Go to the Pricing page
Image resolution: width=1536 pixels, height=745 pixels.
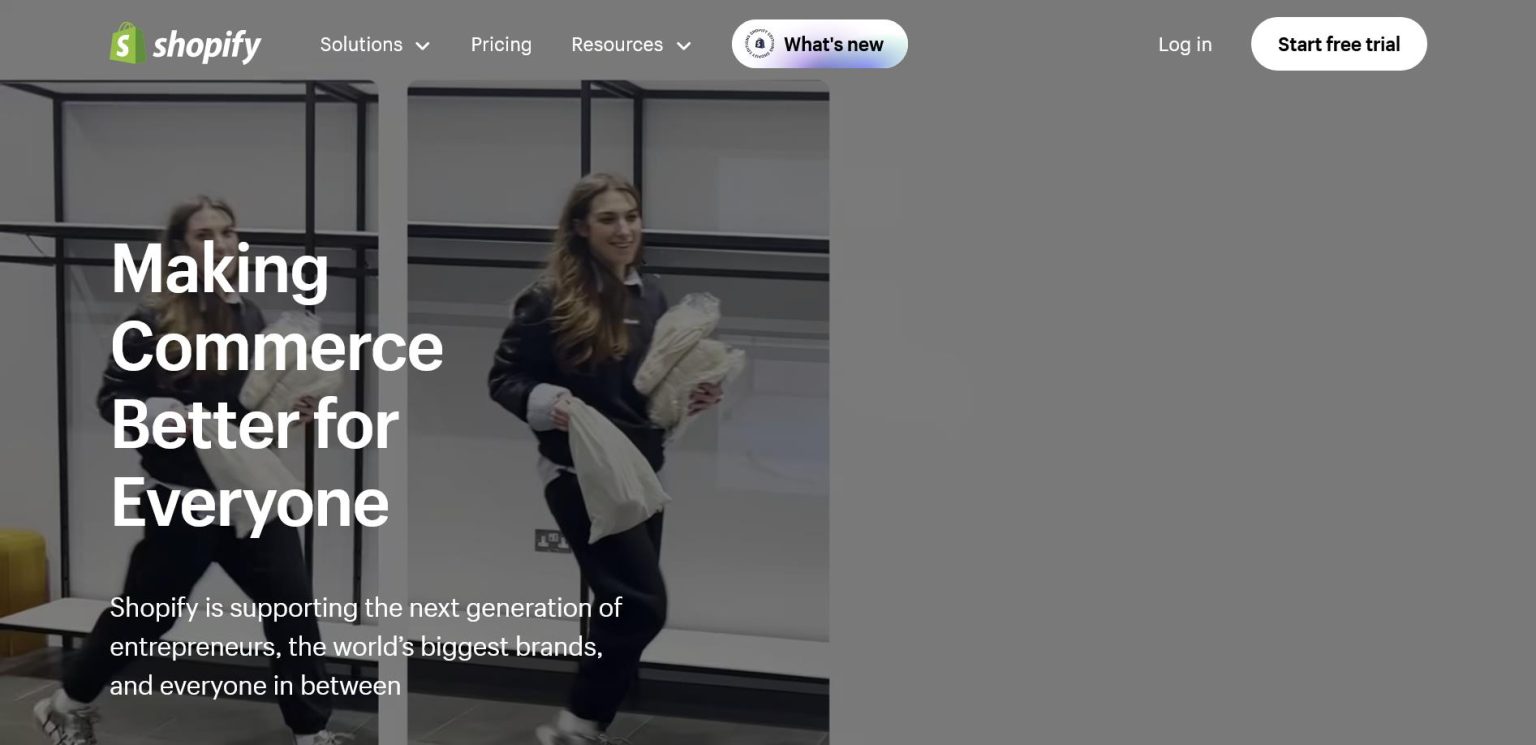[x=501, y=45]
